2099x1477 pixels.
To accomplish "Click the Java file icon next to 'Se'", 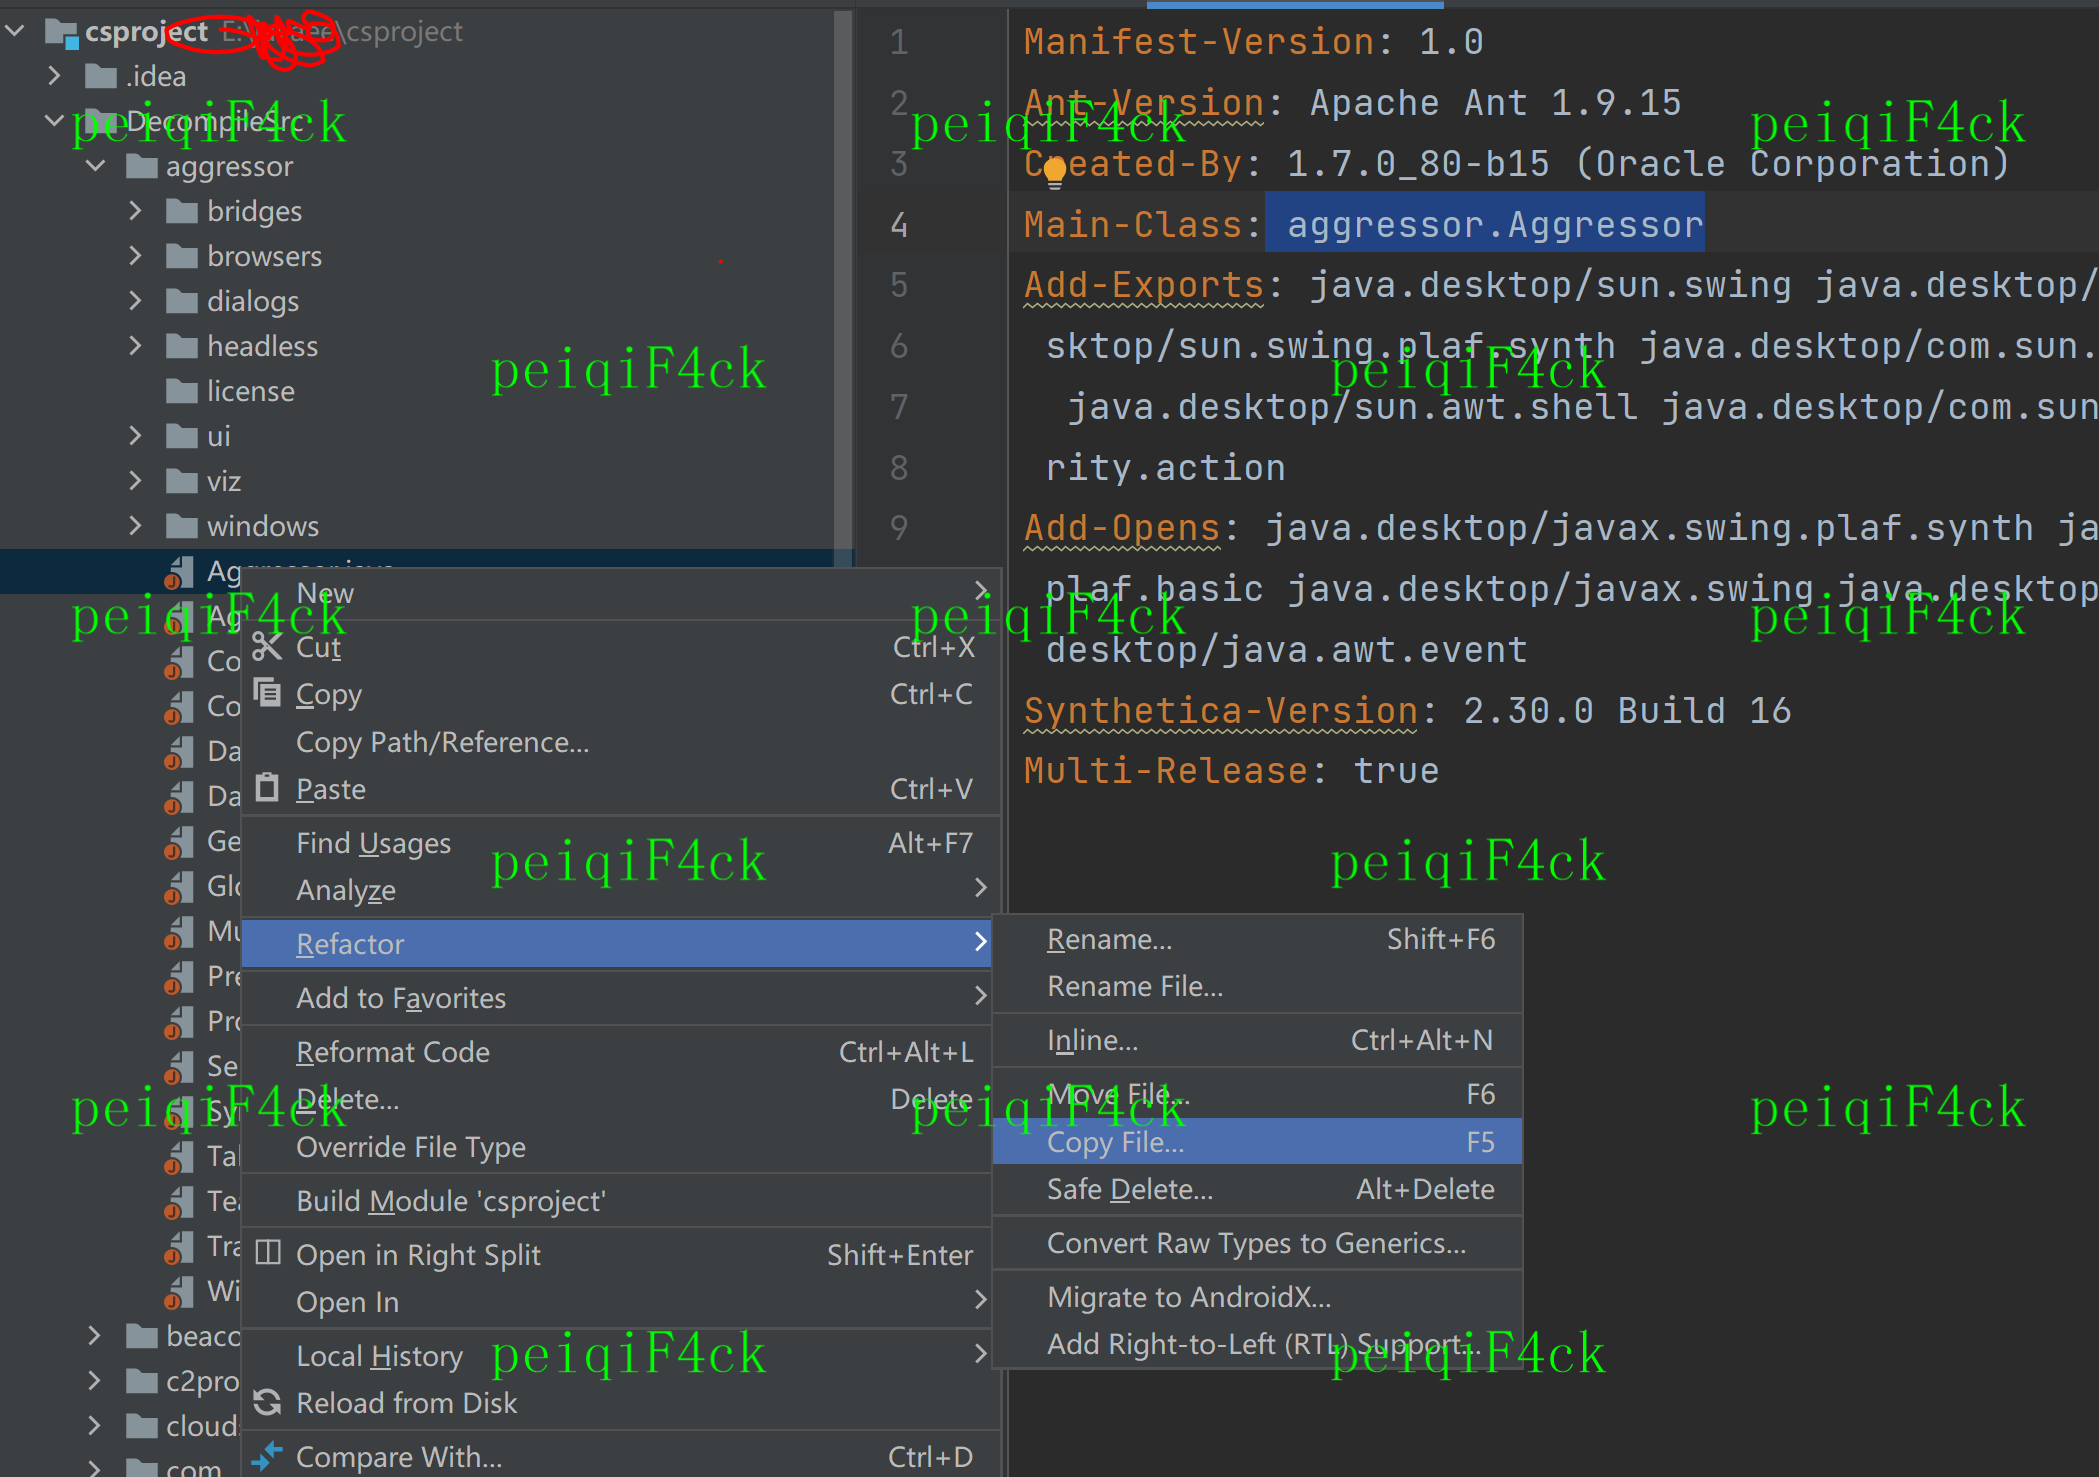I will pos(179,1067).
